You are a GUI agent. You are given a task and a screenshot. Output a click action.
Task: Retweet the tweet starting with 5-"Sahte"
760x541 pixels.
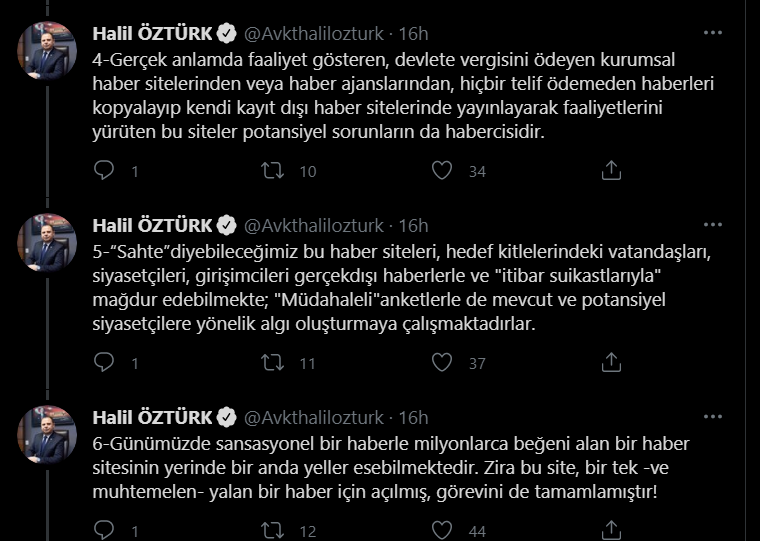point(273,364)
